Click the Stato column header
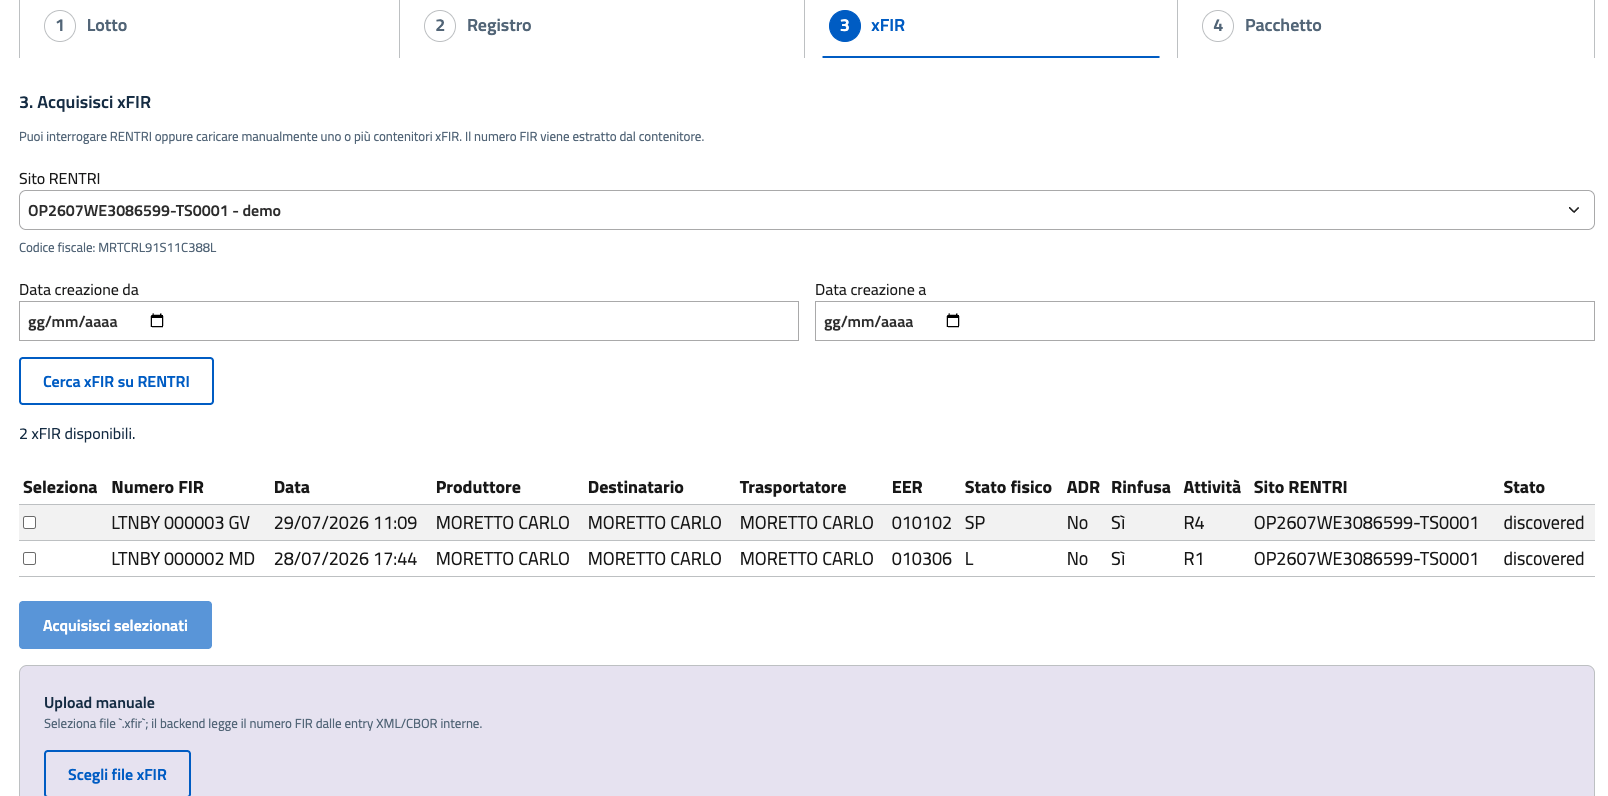Image resolution: width=1608 pixels, height=796 pixels. click(x=1523, y=487)
